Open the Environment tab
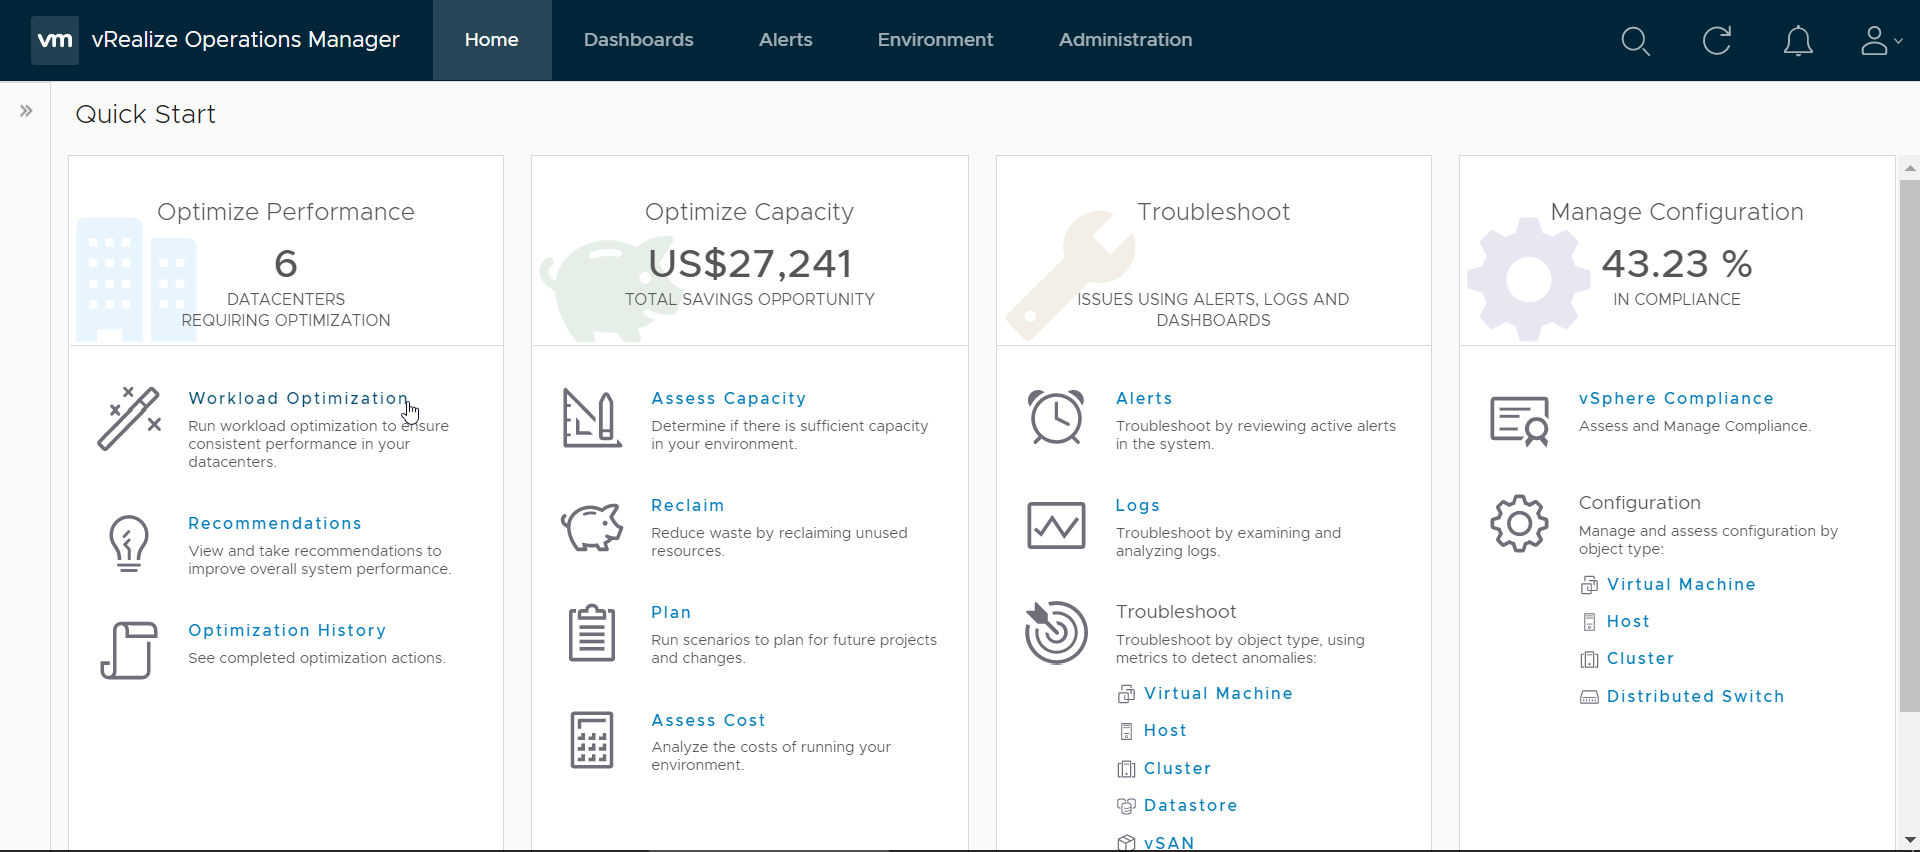1920x852 pixels. click(936, 40)
